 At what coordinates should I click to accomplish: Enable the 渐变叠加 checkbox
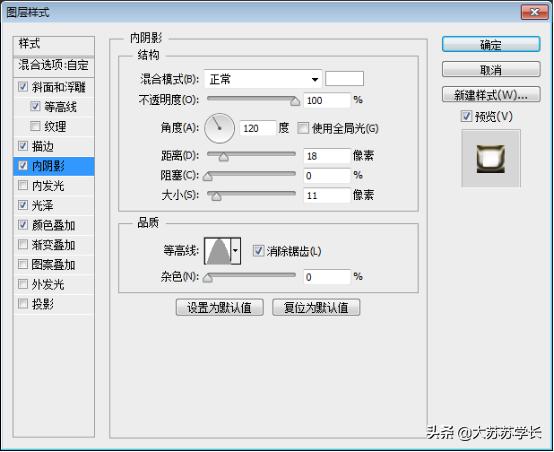tap(23, 244)
